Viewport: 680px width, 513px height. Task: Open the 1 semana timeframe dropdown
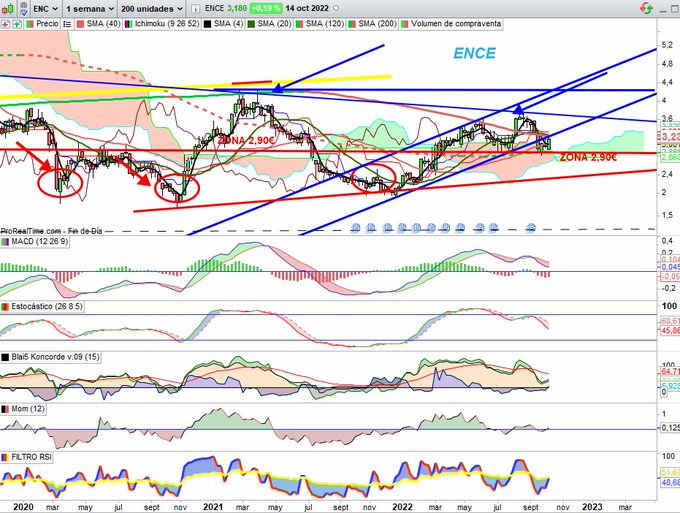coord(90,8)
